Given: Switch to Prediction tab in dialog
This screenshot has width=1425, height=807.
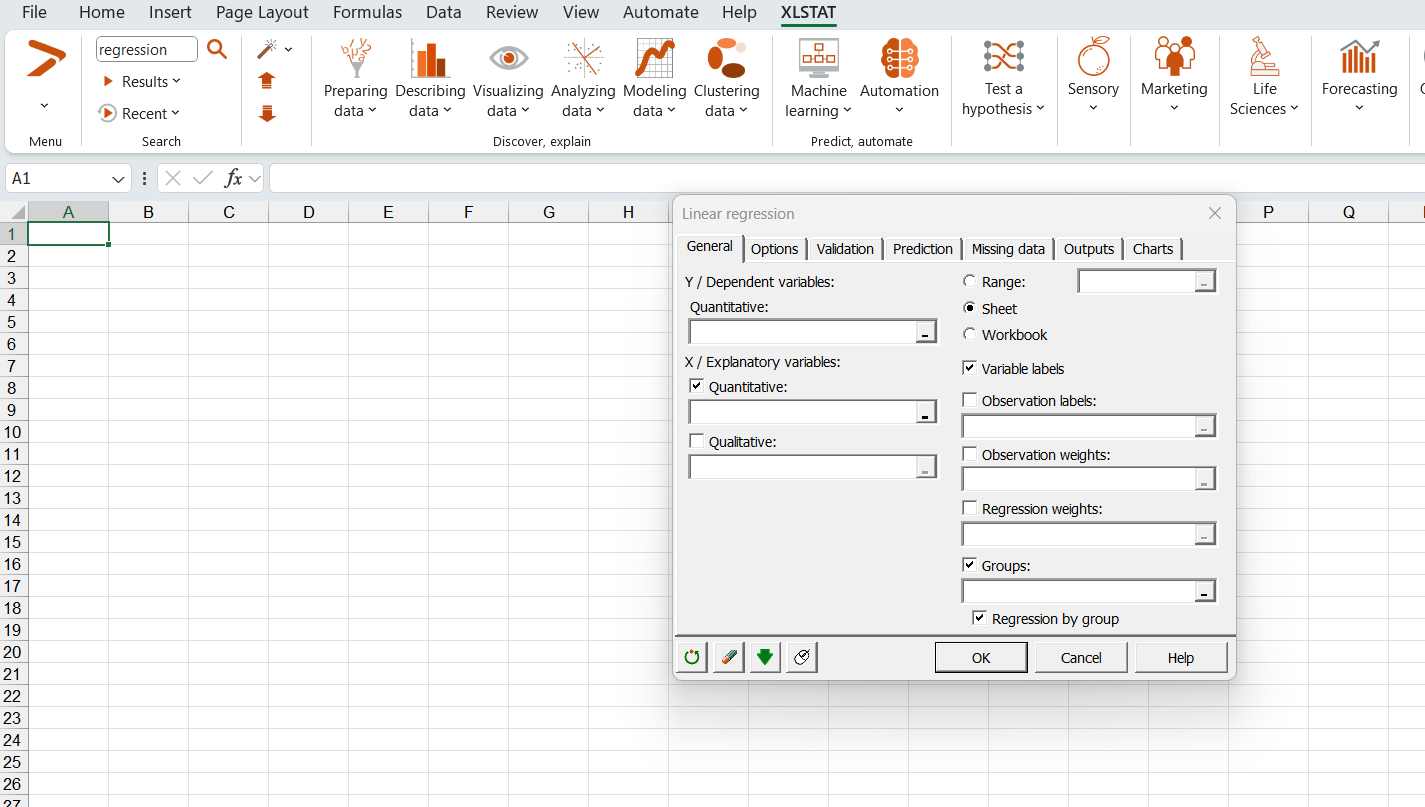Looking at the screenshot, I should coord(923,249).
